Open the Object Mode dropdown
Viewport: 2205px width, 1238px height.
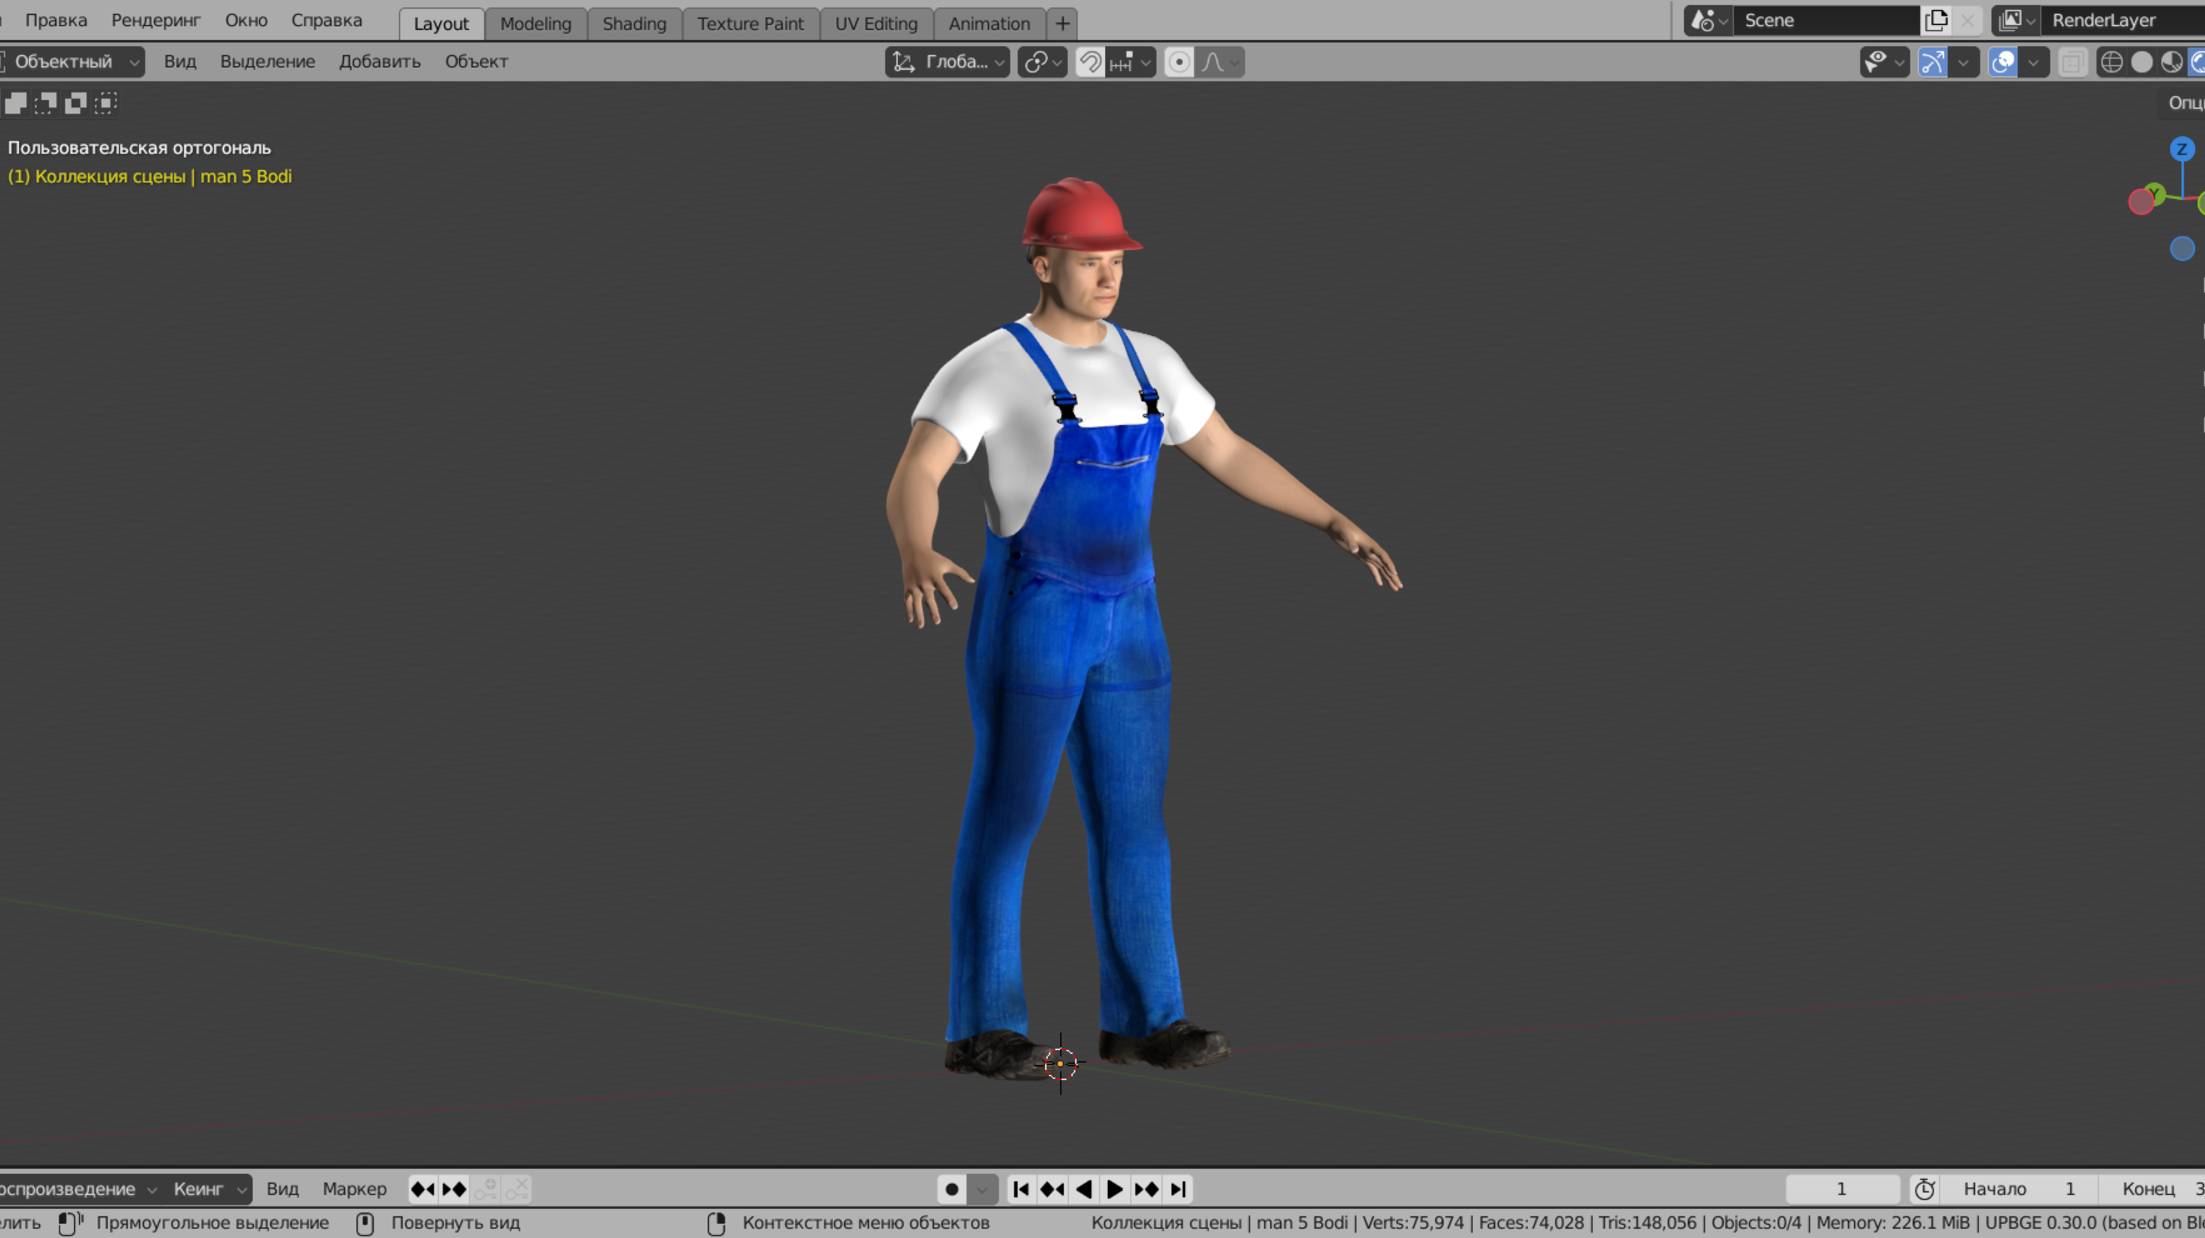70,61
